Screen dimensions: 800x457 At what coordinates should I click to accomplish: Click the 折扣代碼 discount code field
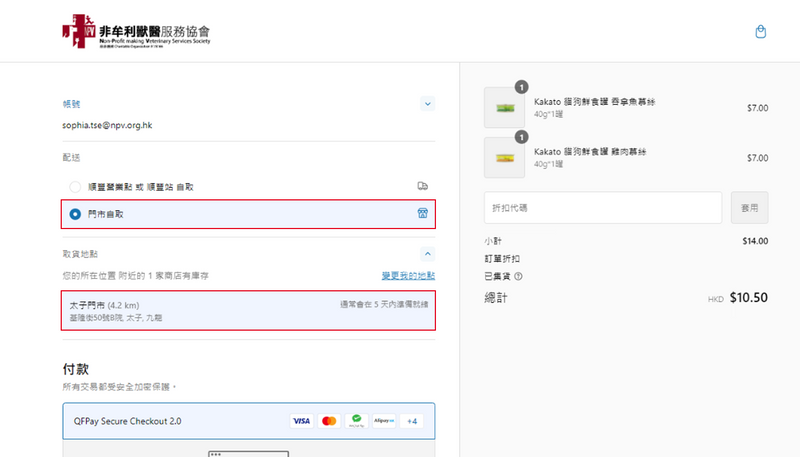603,207
